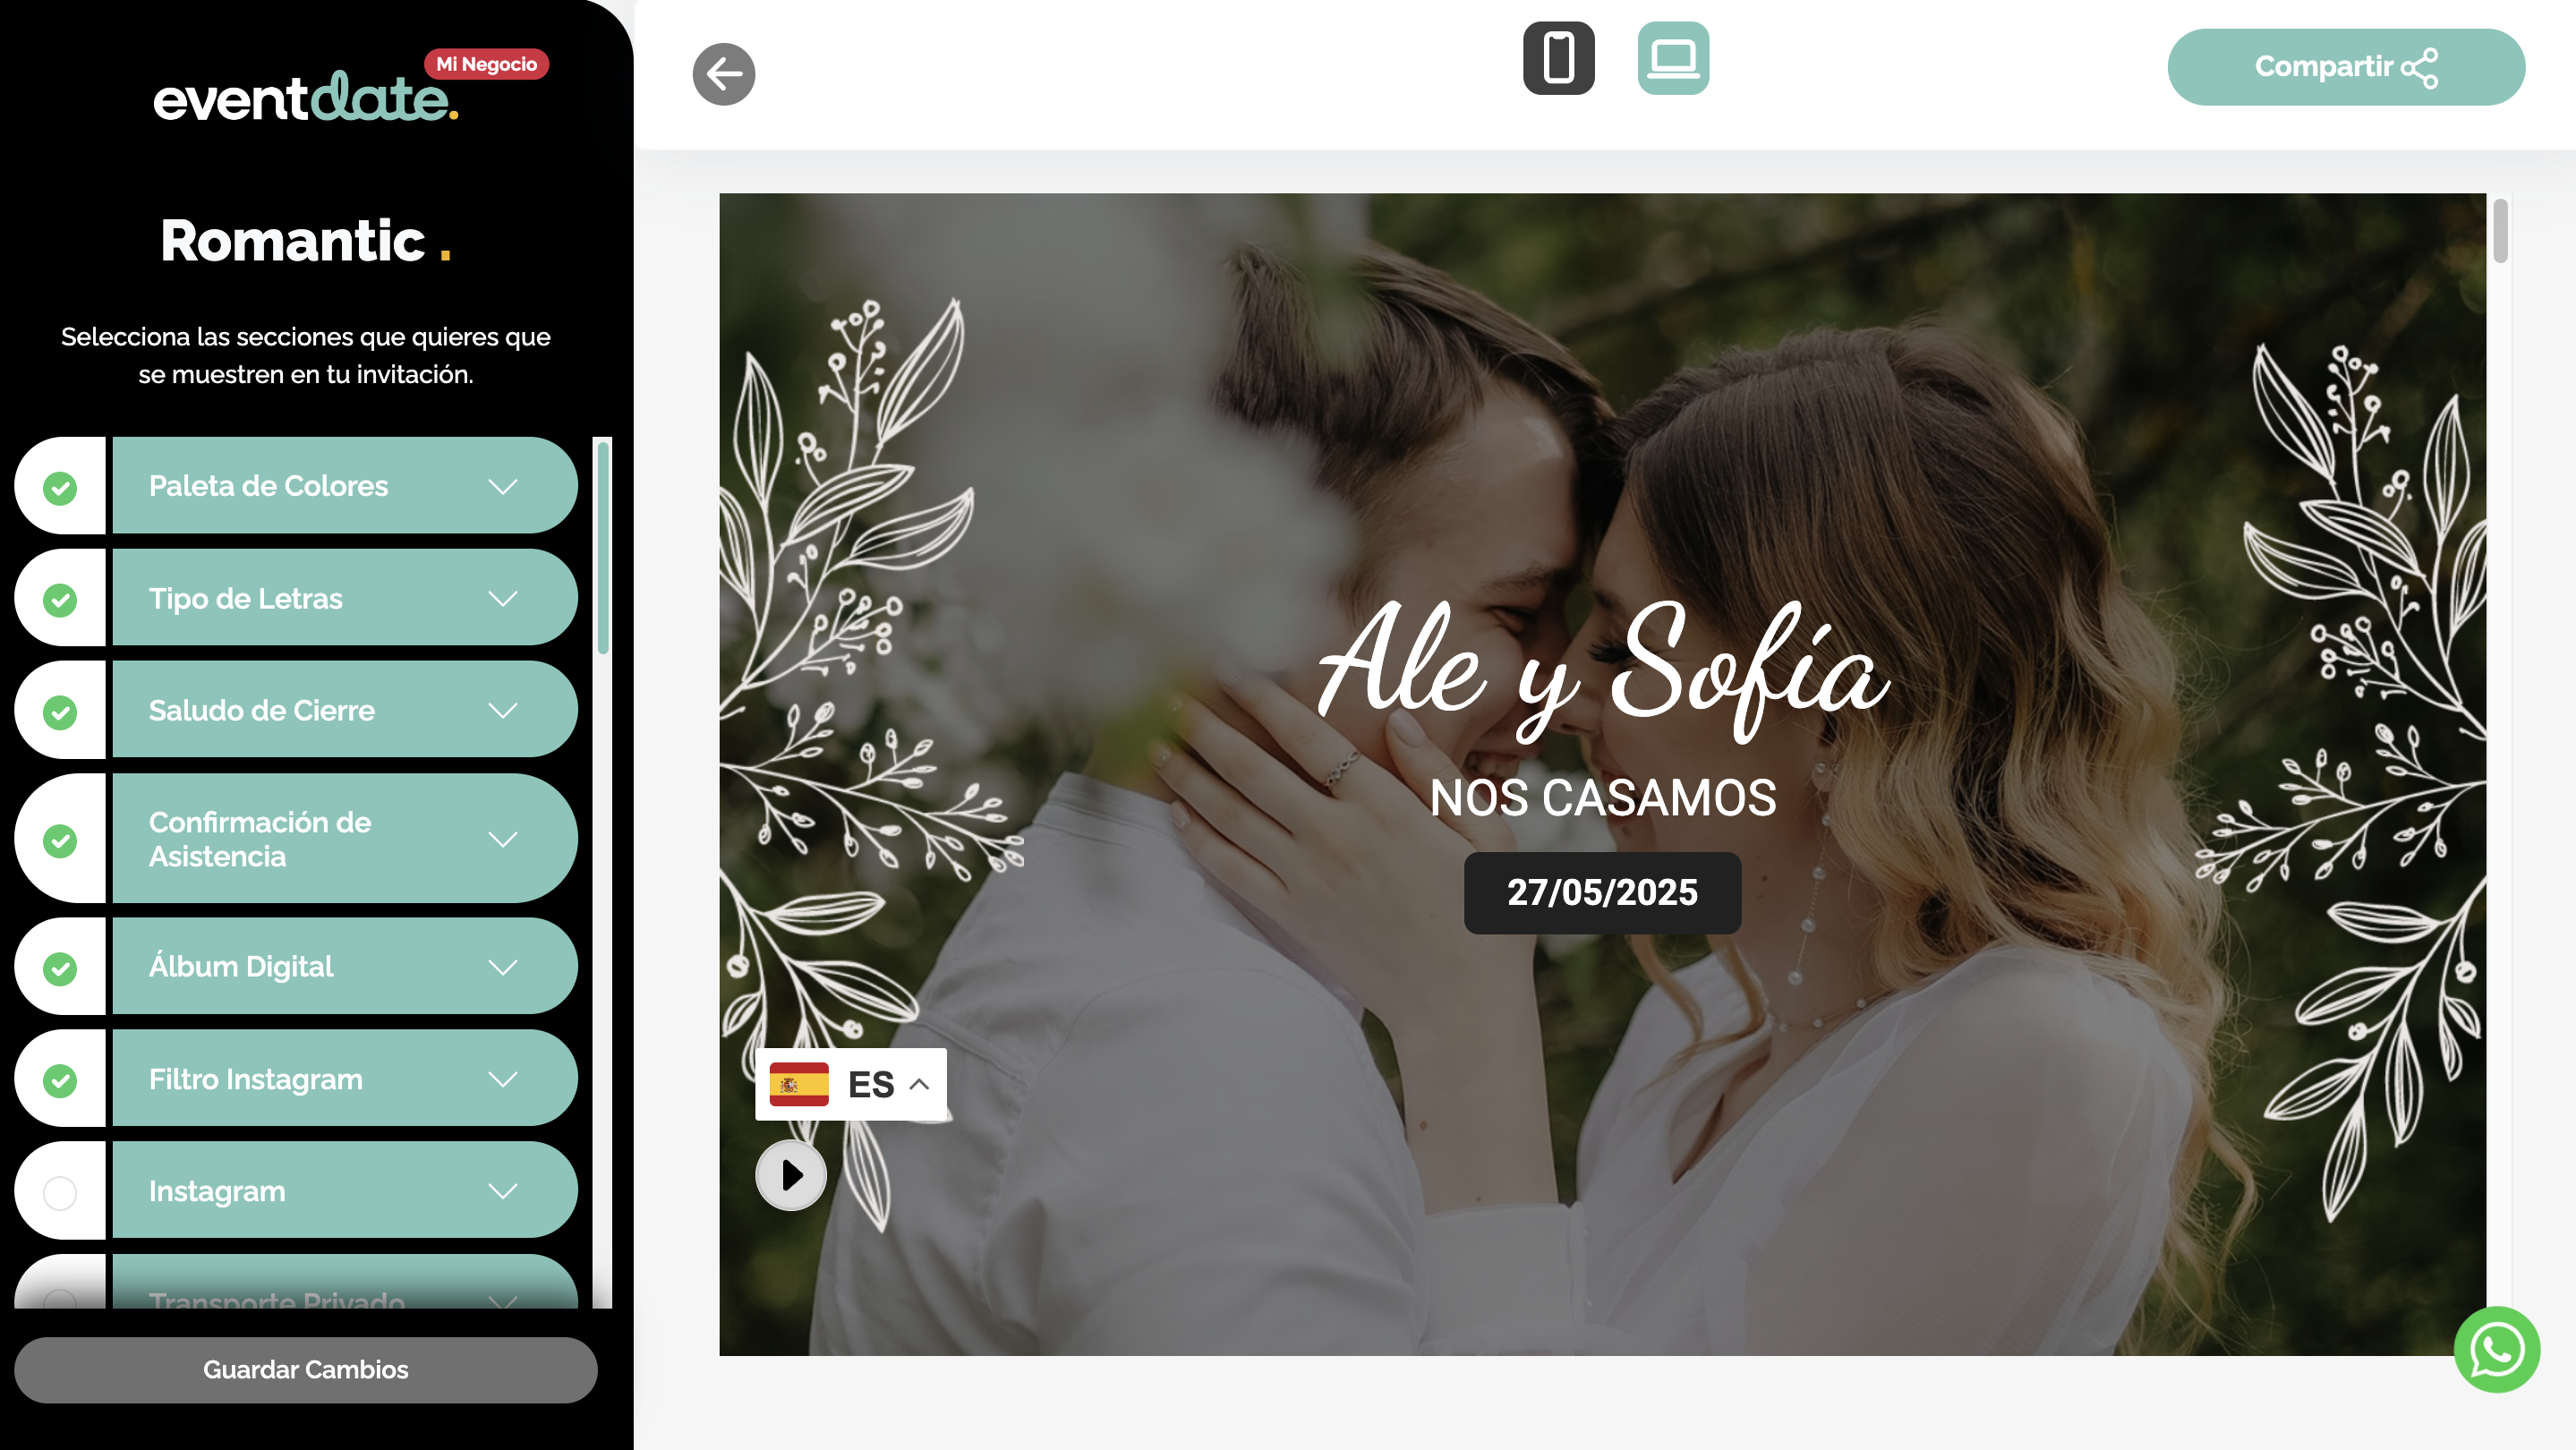Expand Confirmación de Asistencia chevron
2576x1450 pixels.
pos(502,839)
